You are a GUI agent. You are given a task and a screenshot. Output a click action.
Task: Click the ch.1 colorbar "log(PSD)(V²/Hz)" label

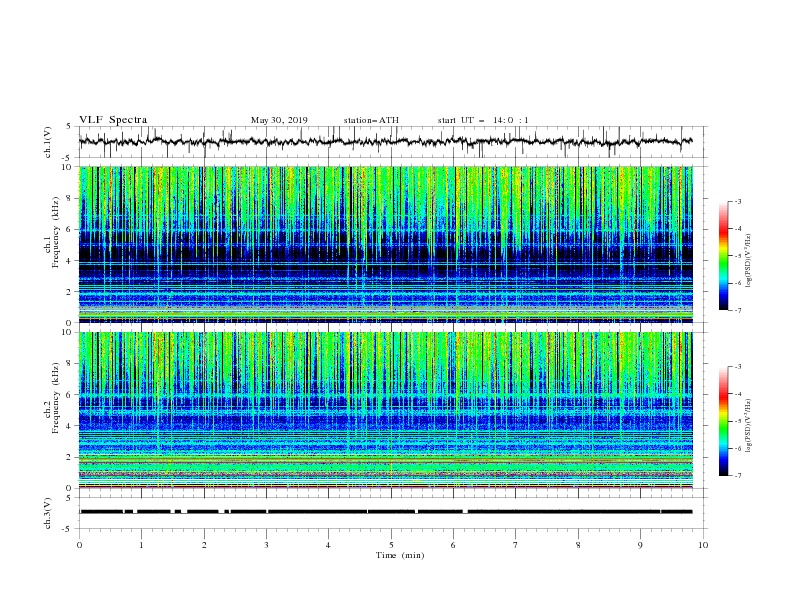pos(749,261)
